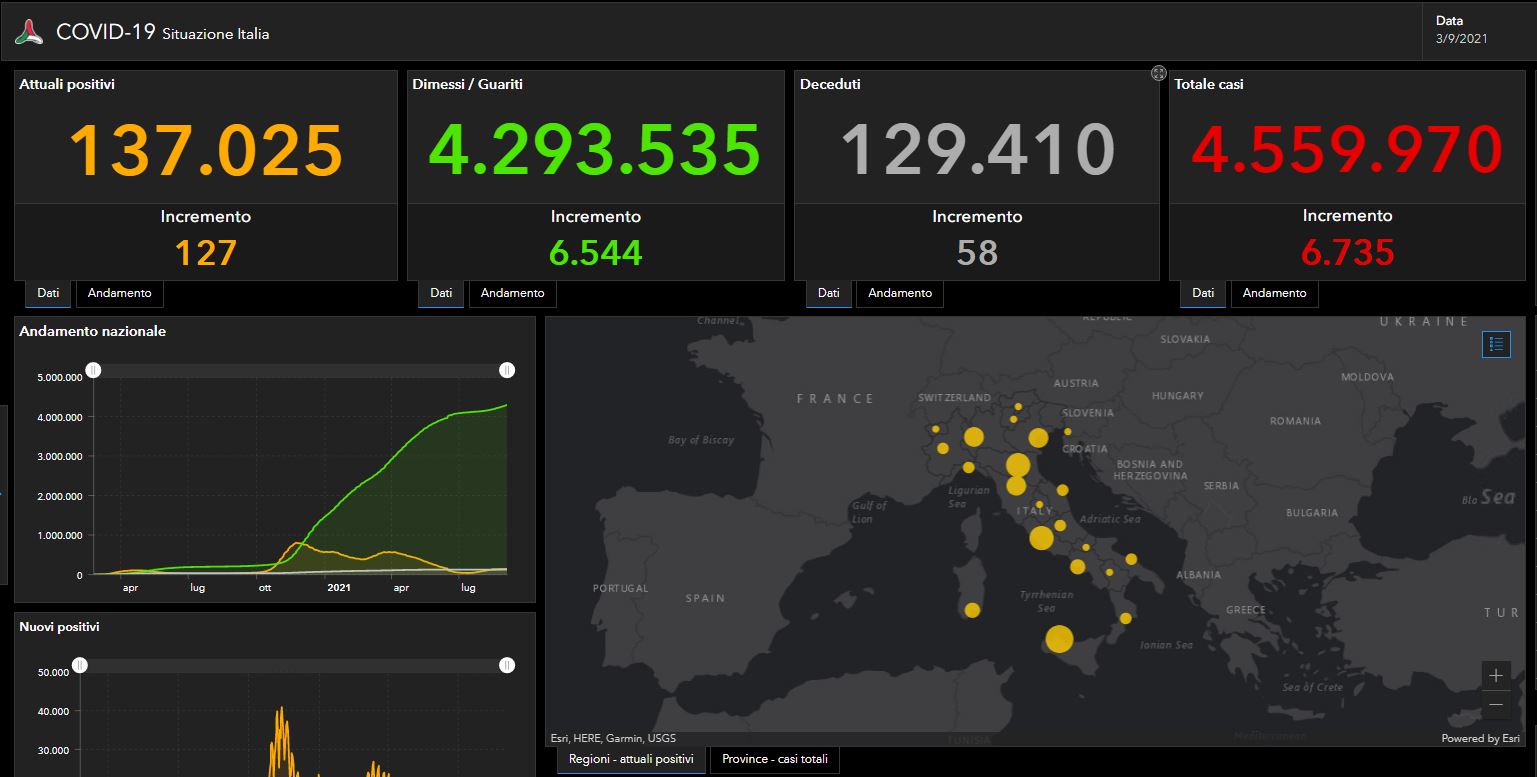
Task: Select the Puglia bubble on the map
Action: pos(1131,559)
